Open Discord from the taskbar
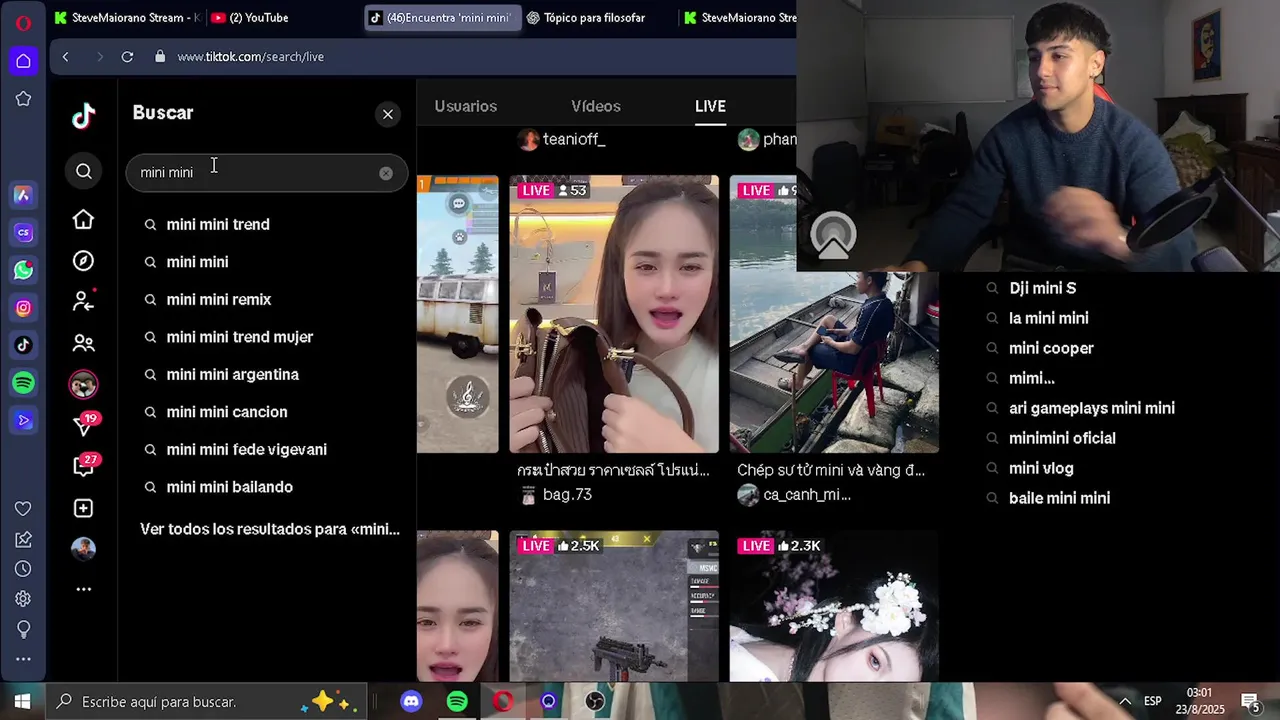 (411, 702)
